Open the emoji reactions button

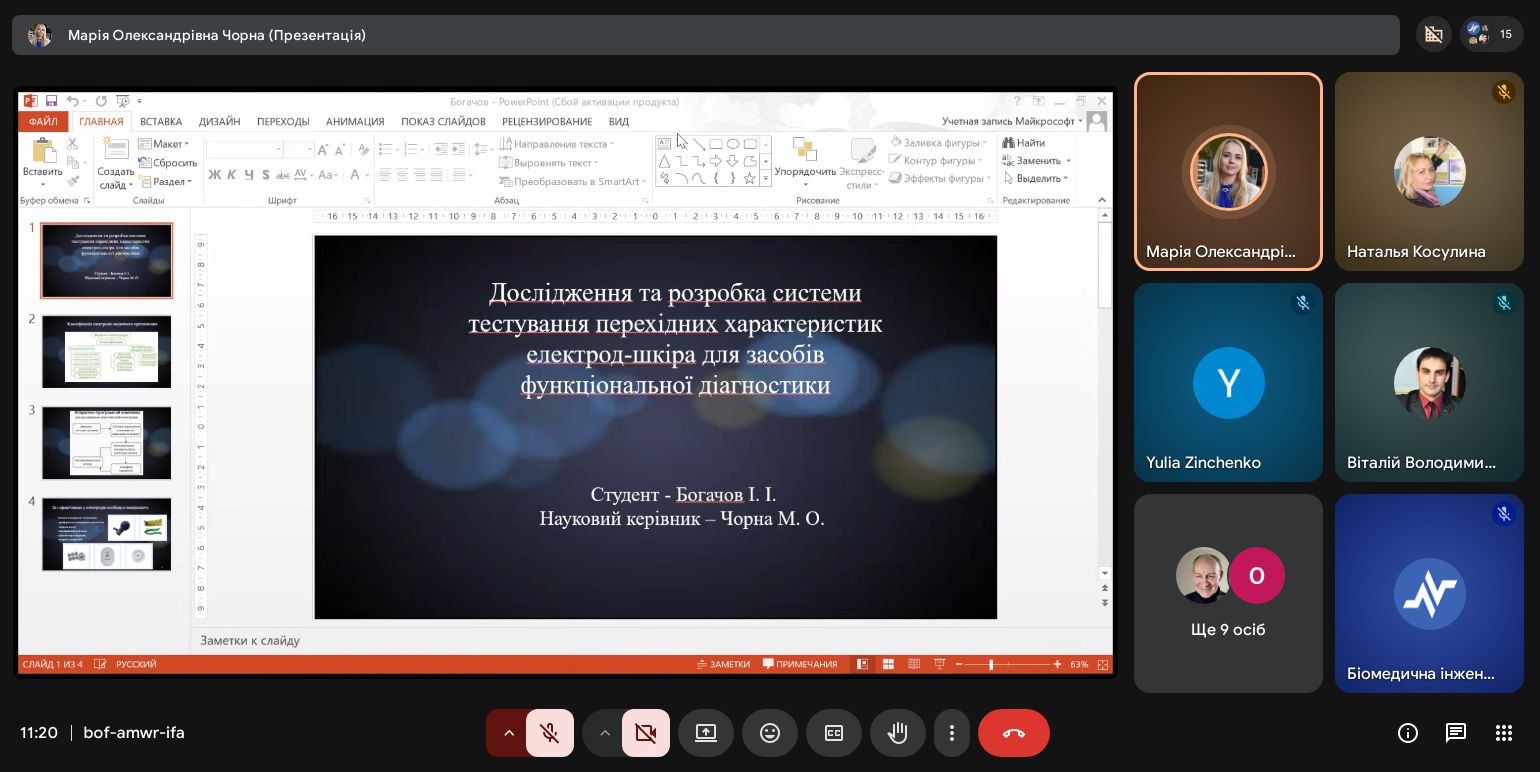coord(770,733)
